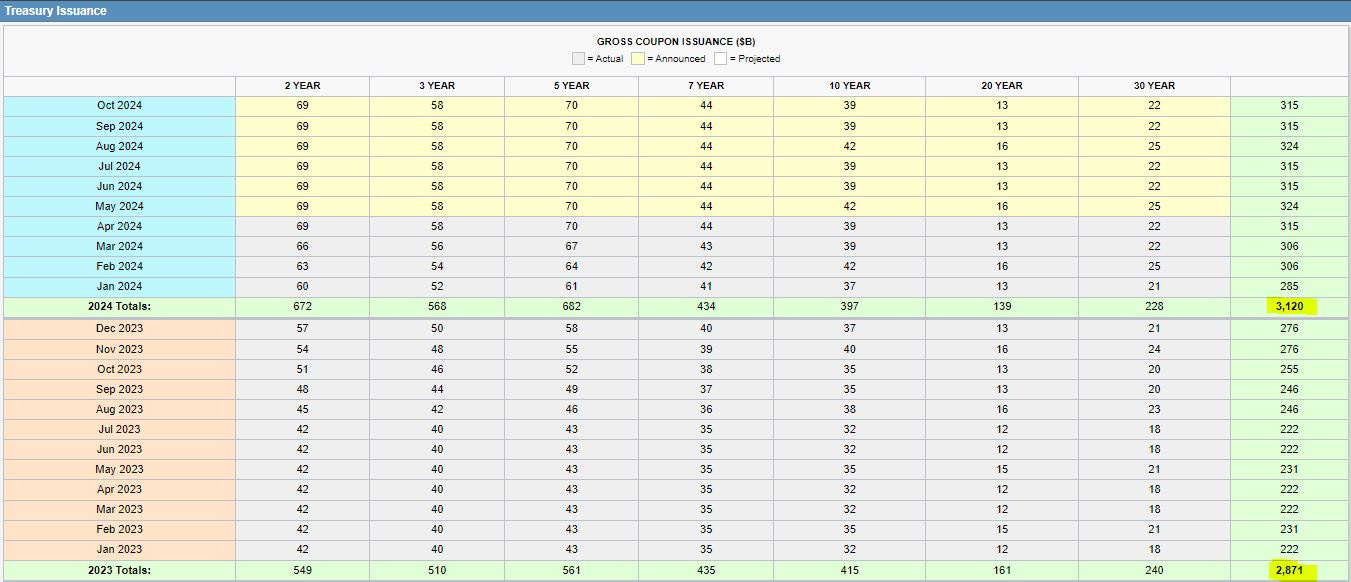Click the Mar 2023 row label
This screenshot has height=582, width=1351.
[x=120, y=509]
